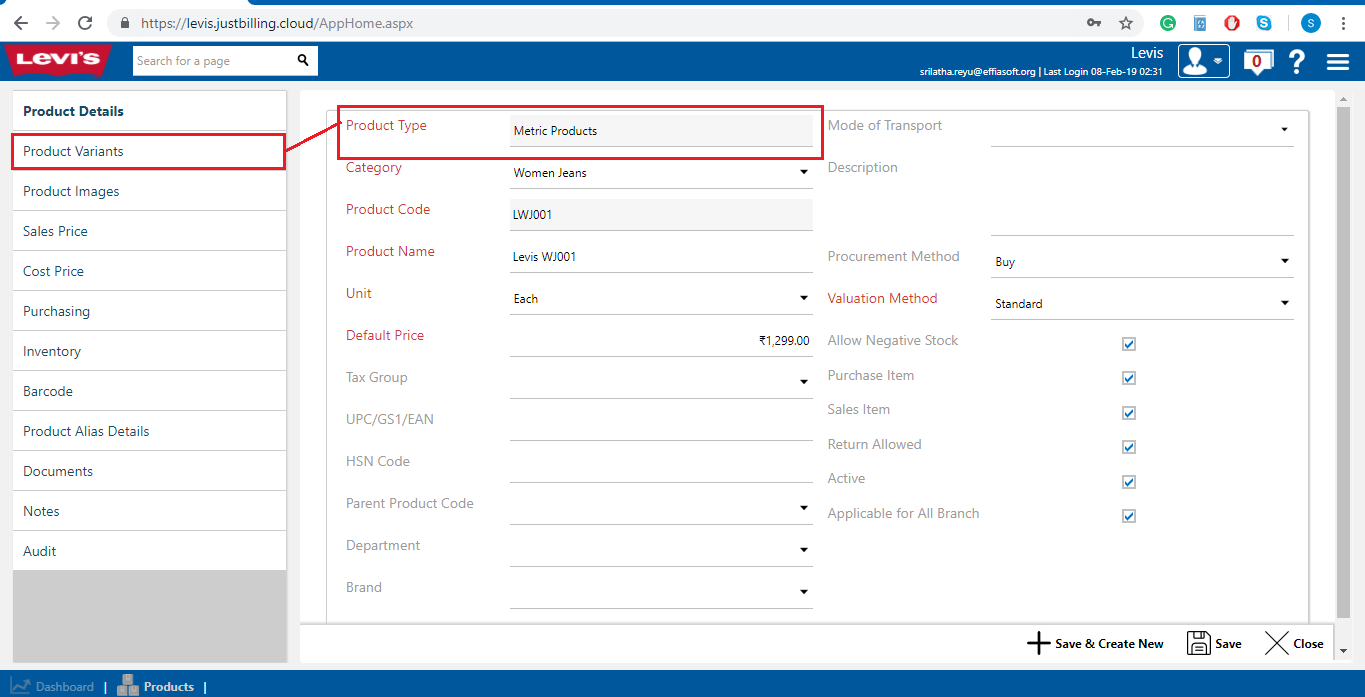Toggle Applicable for All Branch checkbox

click(1129, 516)
